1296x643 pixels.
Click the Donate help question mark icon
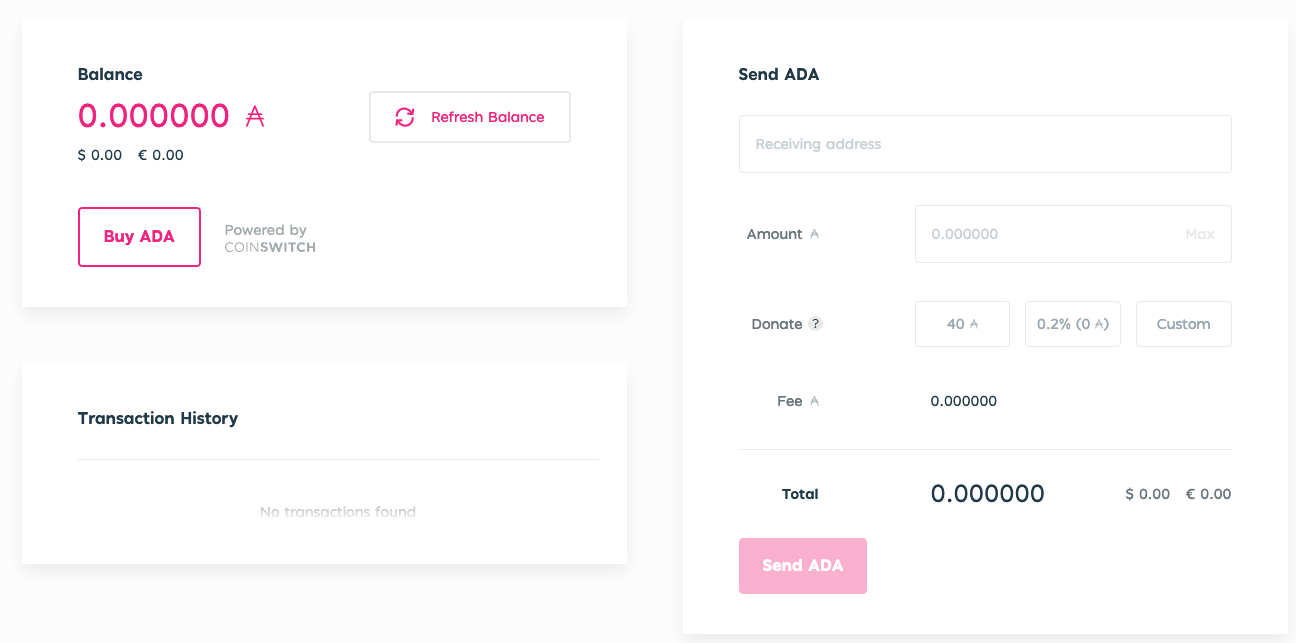pyautogui.click(x=816, y=324)
